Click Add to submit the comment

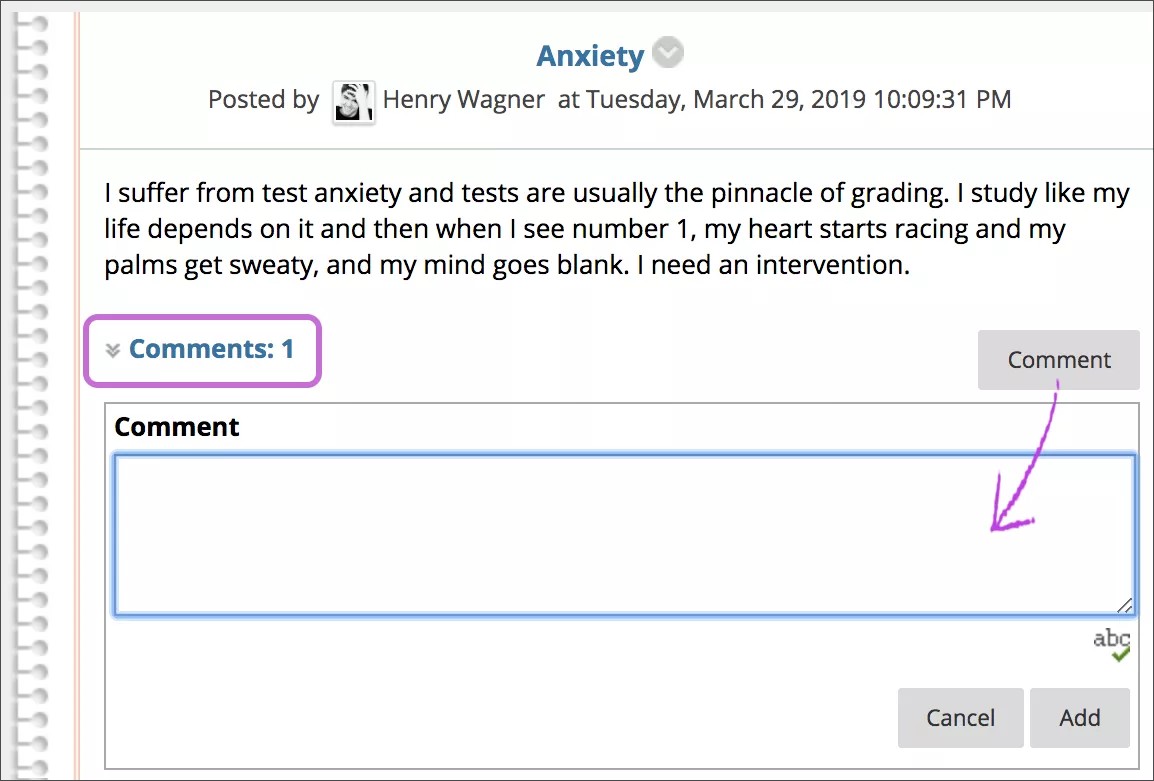pyautogui.click(x=1079, y=717)
